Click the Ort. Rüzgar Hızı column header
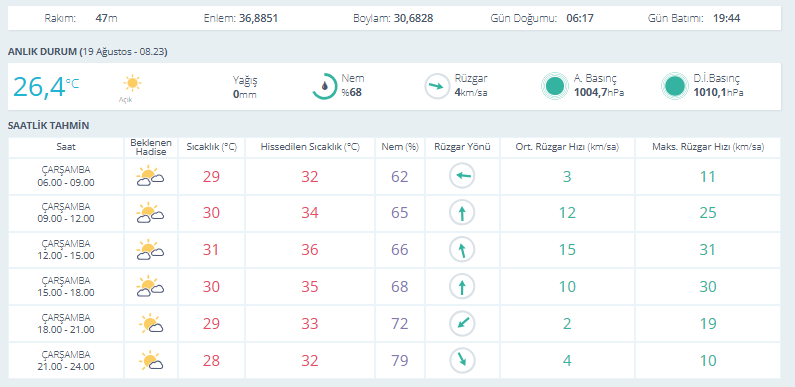795x387 pixels. (567, 147)
